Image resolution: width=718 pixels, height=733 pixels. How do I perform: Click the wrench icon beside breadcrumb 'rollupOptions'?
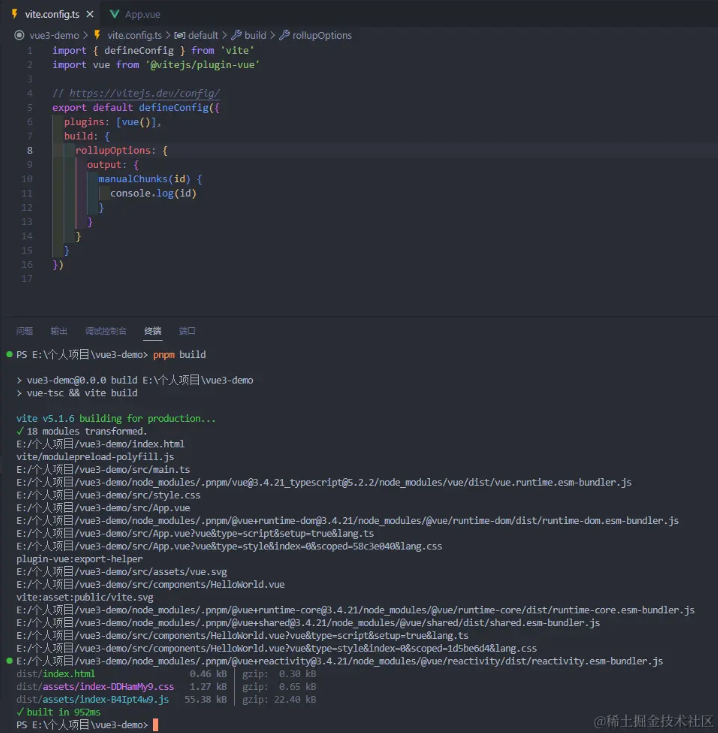pyautogui.click(x=284, y=35)
